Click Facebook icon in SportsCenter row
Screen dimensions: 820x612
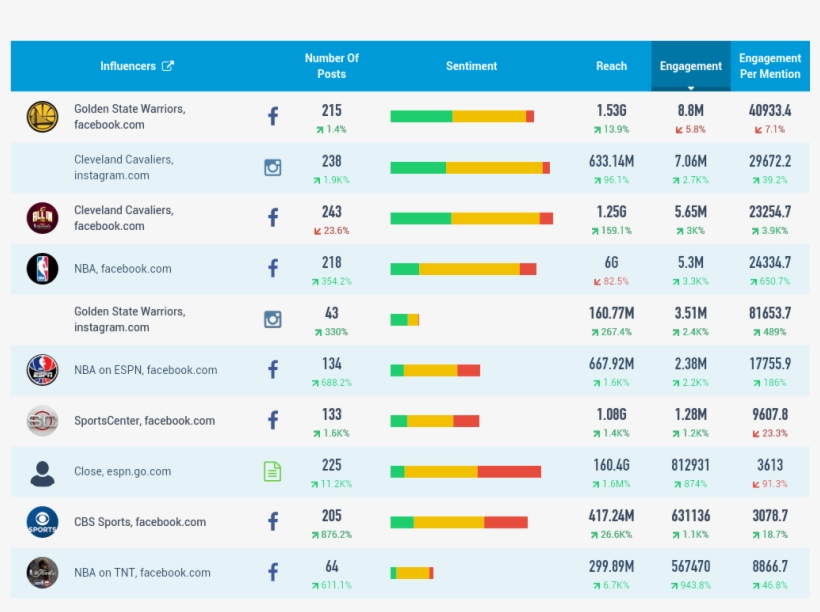[273, 420]
